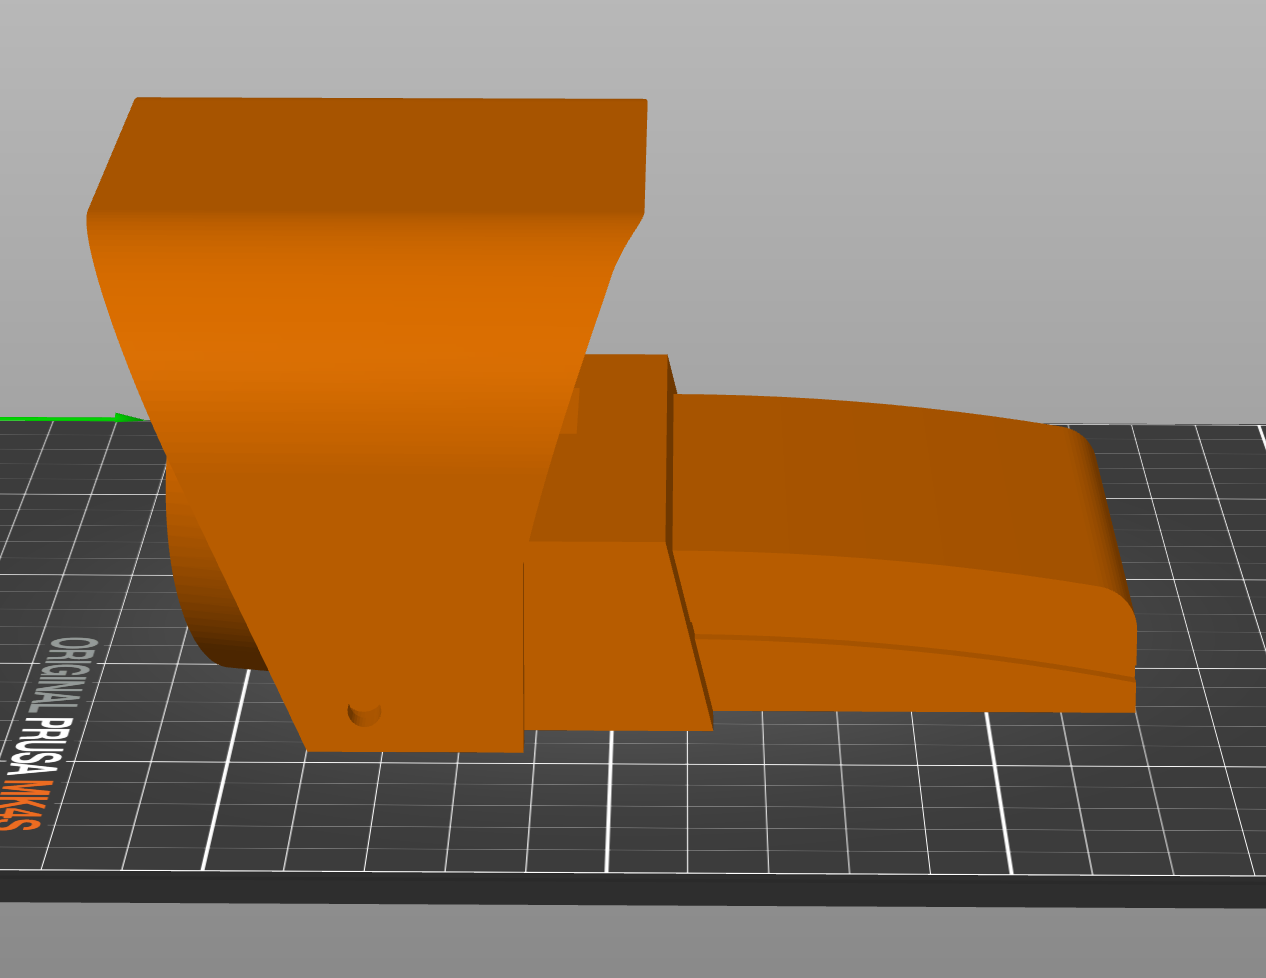The width and height of the screenshot is (1266, 978).
Task: Click the gray area below the print bed
Action: (640, 945)
